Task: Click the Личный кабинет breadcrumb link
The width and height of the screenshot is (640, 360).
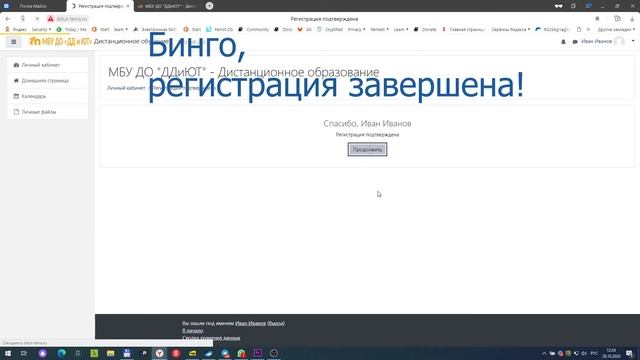Action: point(126,88)
